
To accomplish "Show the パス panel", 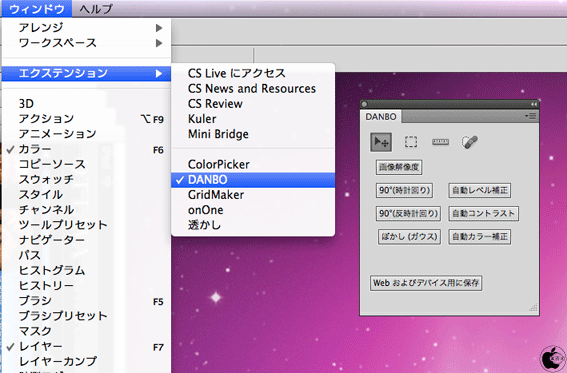I will click(x=86, y=256).
